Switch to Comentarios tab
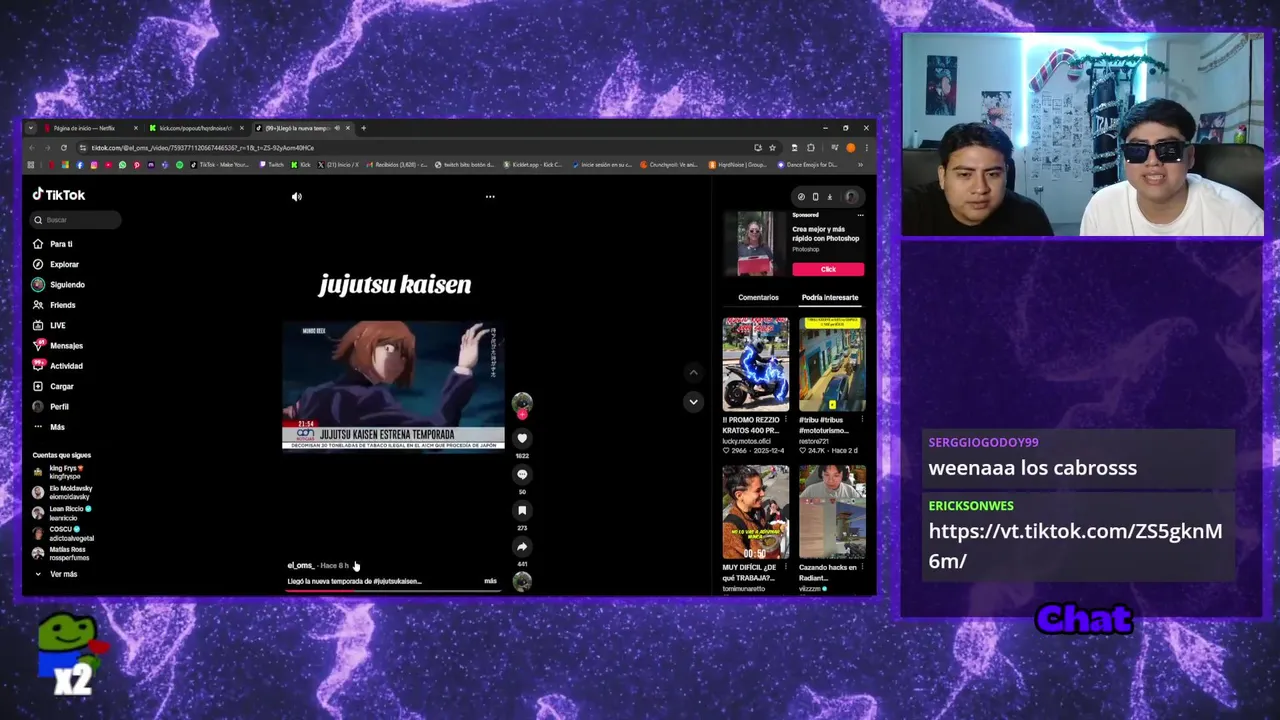This screenshot has width=1280, height=720. (758, 298)
